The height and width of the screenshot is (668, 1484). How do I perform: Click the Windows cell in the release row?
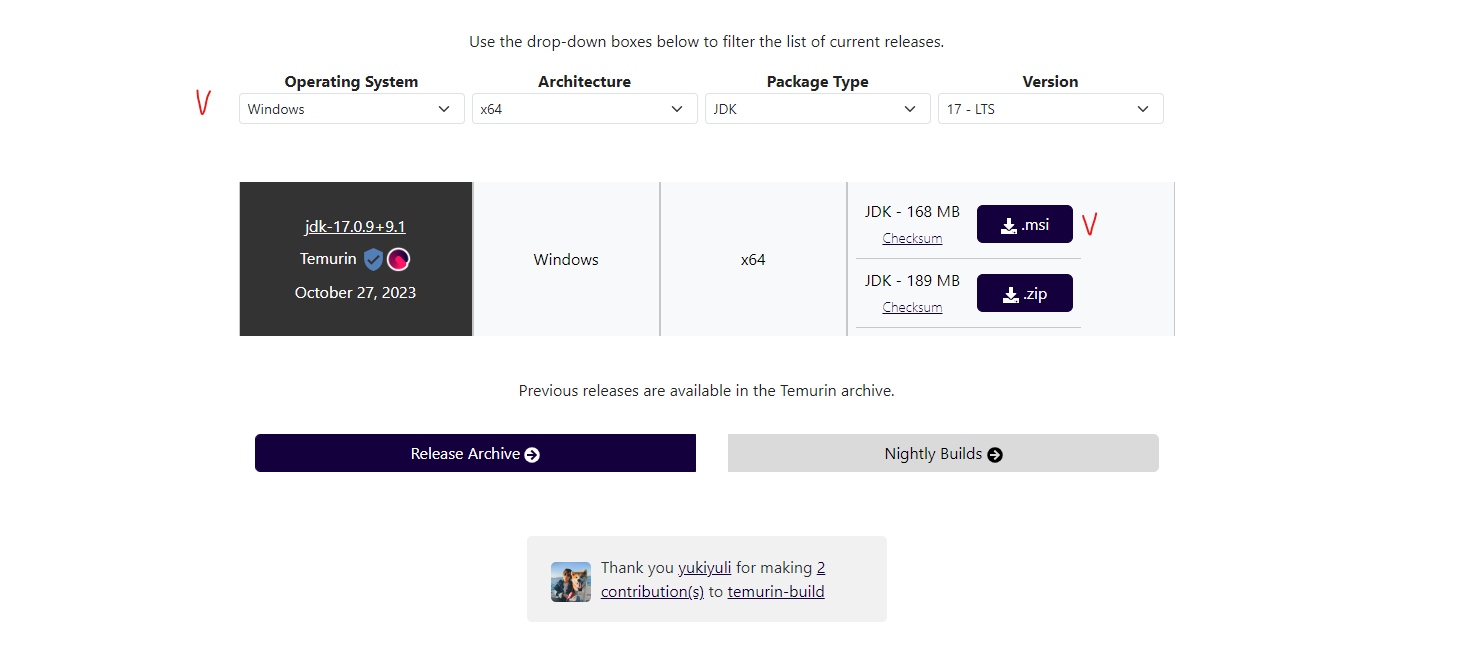pos(566,259)
